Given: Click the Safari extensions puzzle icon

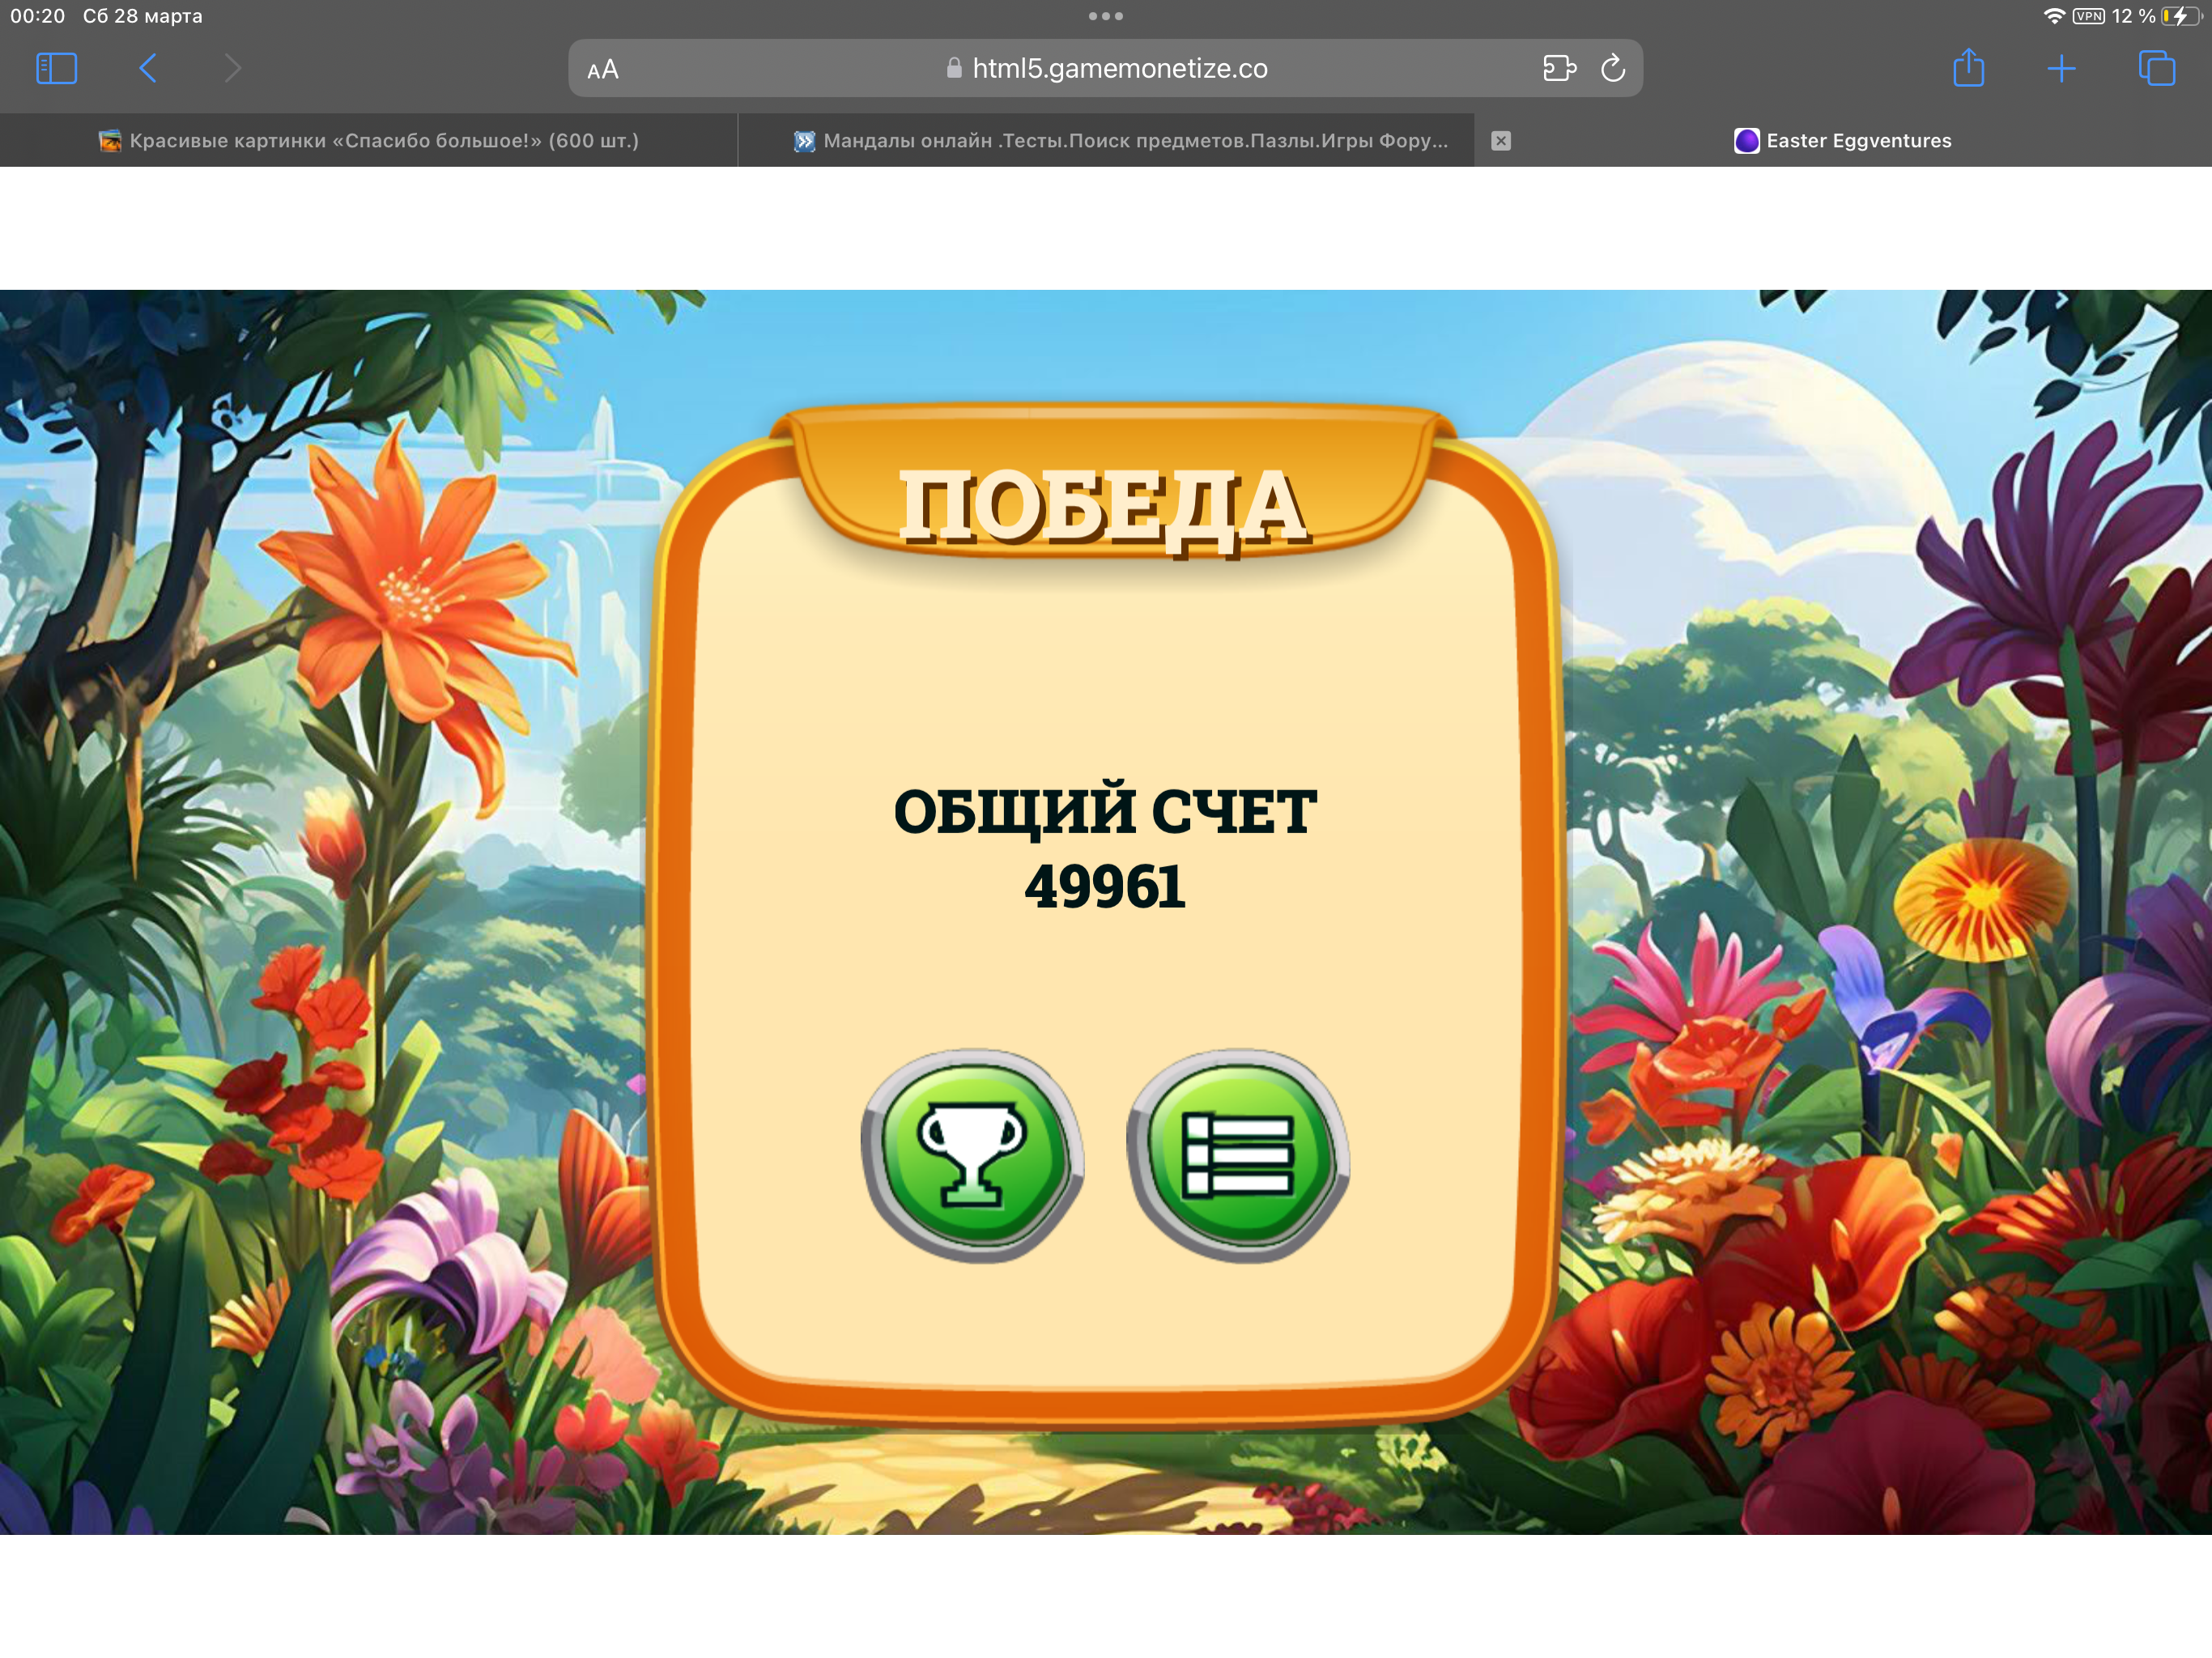Looking at the screenshot, I should [x=1560, y=68].
